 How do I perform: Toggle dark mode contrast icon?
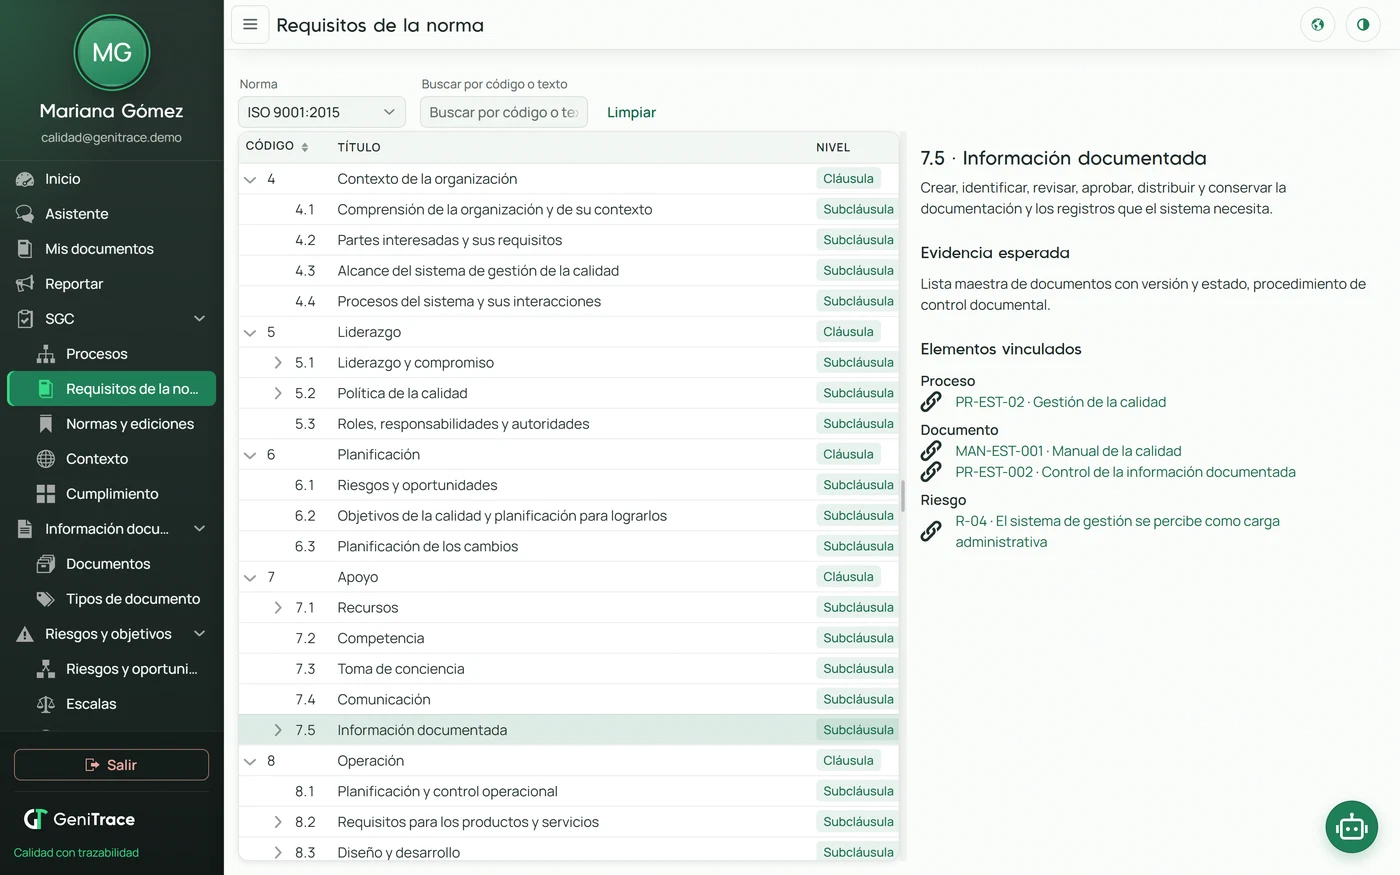coord(1362,25)
